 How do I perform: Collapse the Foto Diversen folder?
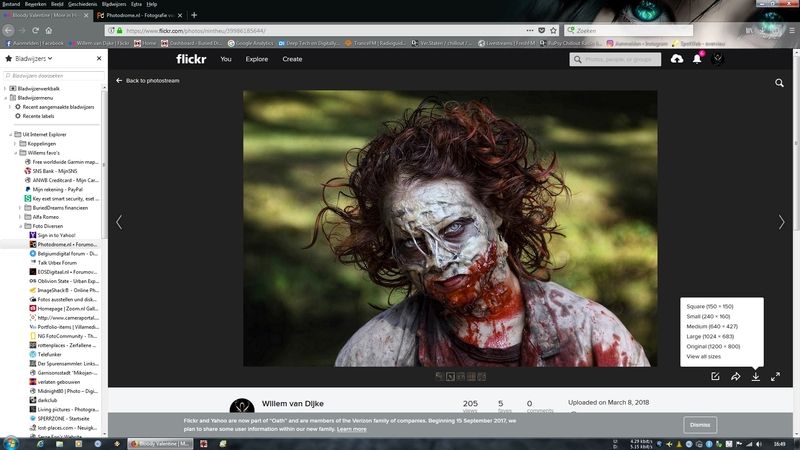(x=20, y=226)
